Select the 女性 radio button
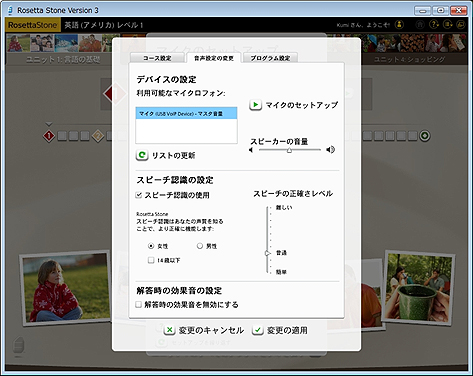Screen dimensions: 473x376 151,246
